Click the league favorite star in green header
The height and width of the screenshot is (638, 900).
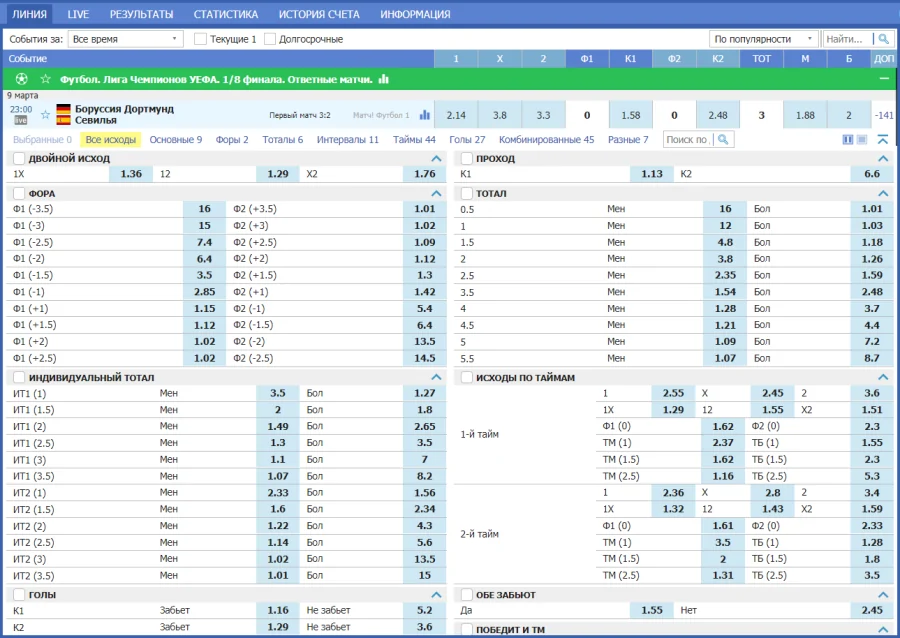click(x=46, y=79)
